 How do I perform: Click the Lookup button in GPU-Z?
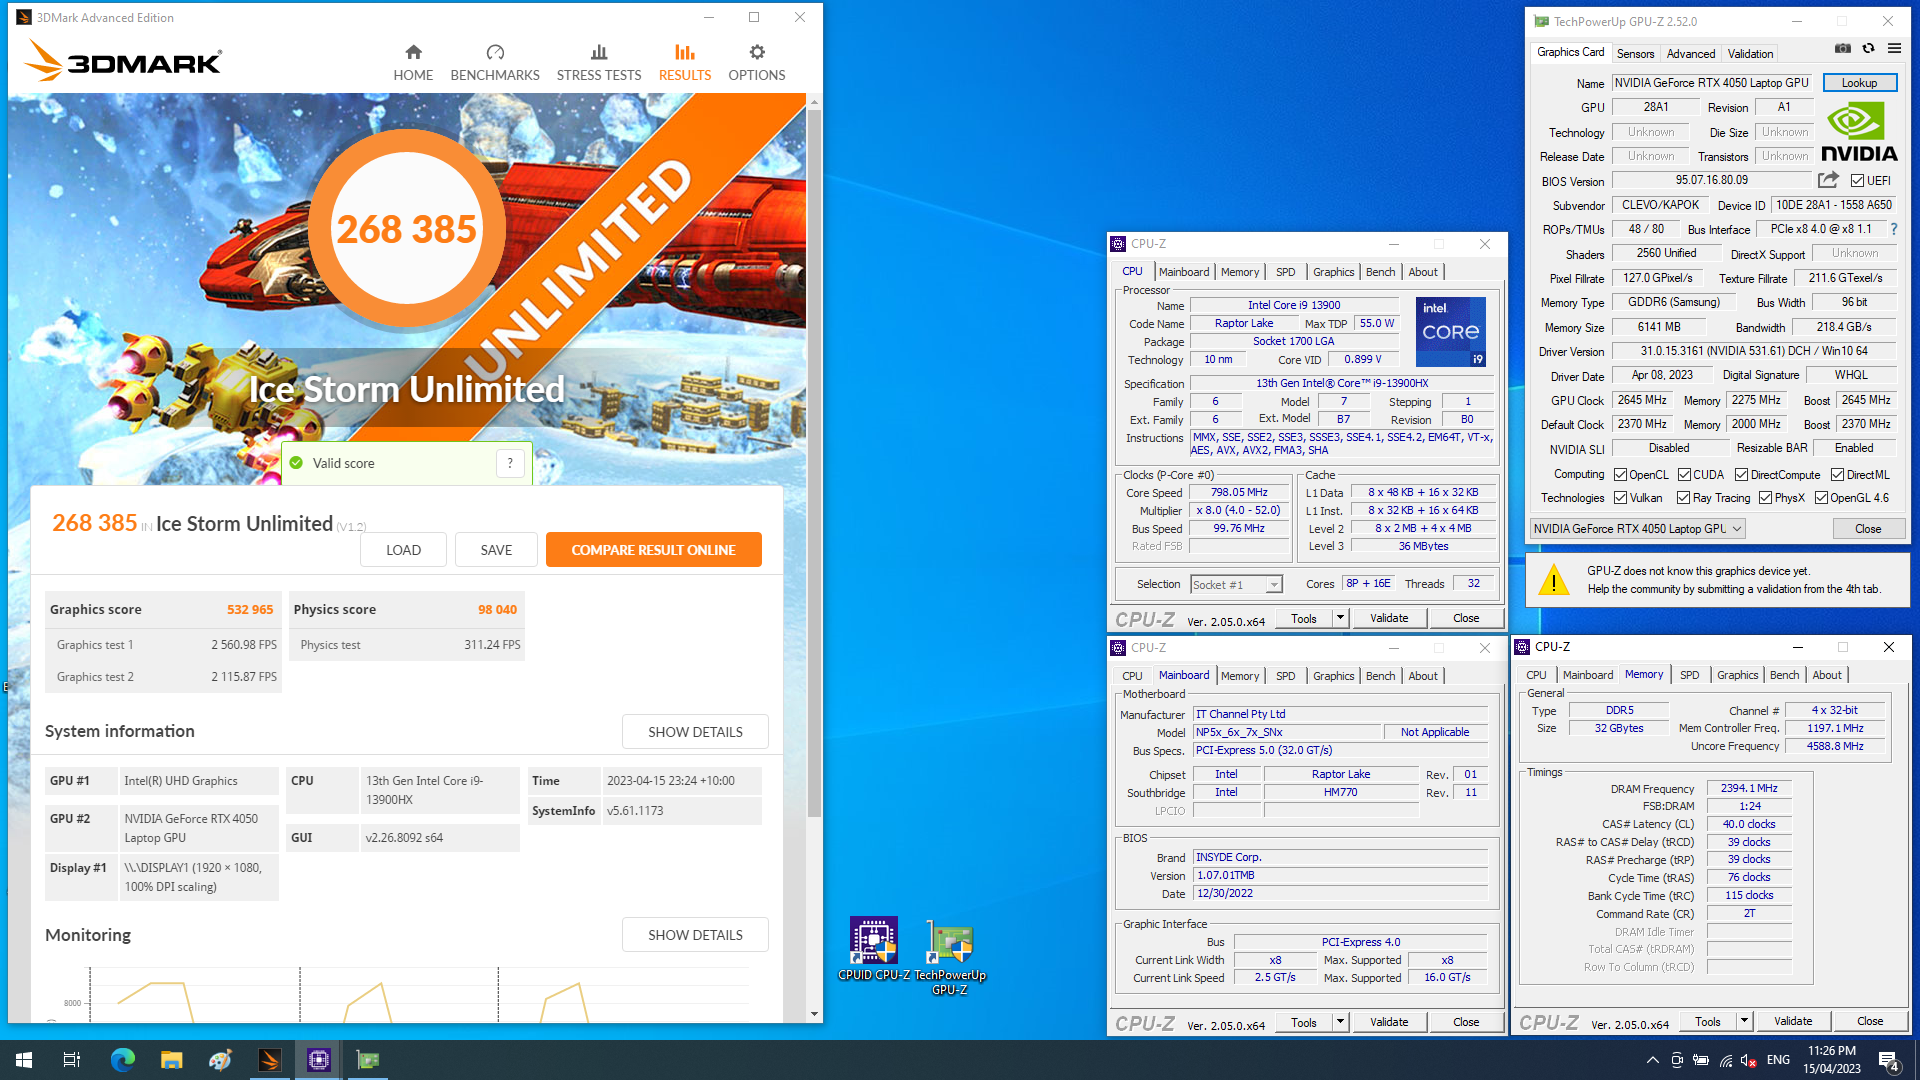1859,83
